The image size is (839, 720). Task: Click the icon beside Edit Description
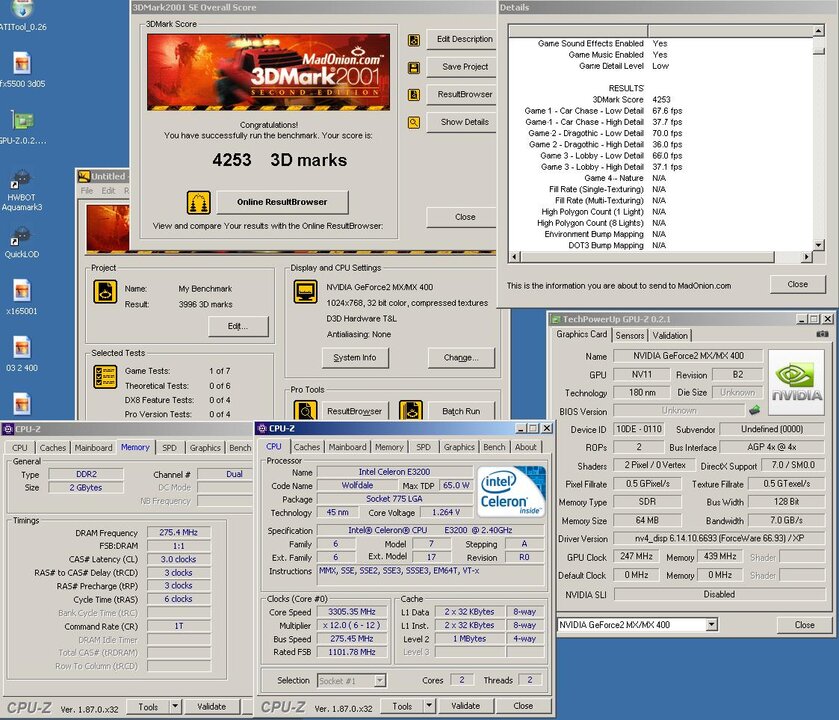414,40
